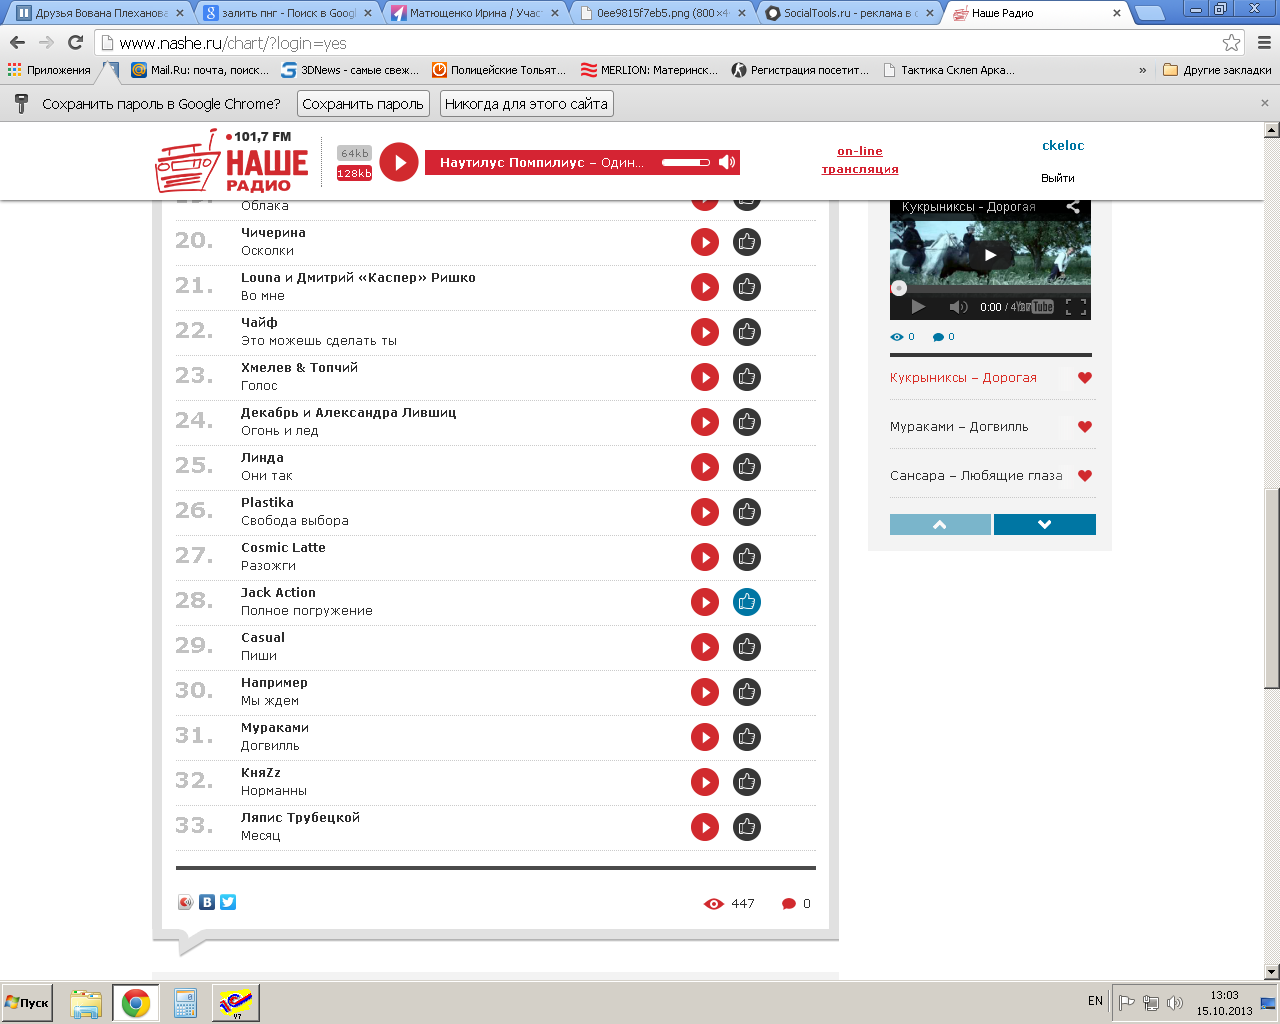Show previous playlist items with up chevron
The image size is (1280, 1024).
point(940,525)
